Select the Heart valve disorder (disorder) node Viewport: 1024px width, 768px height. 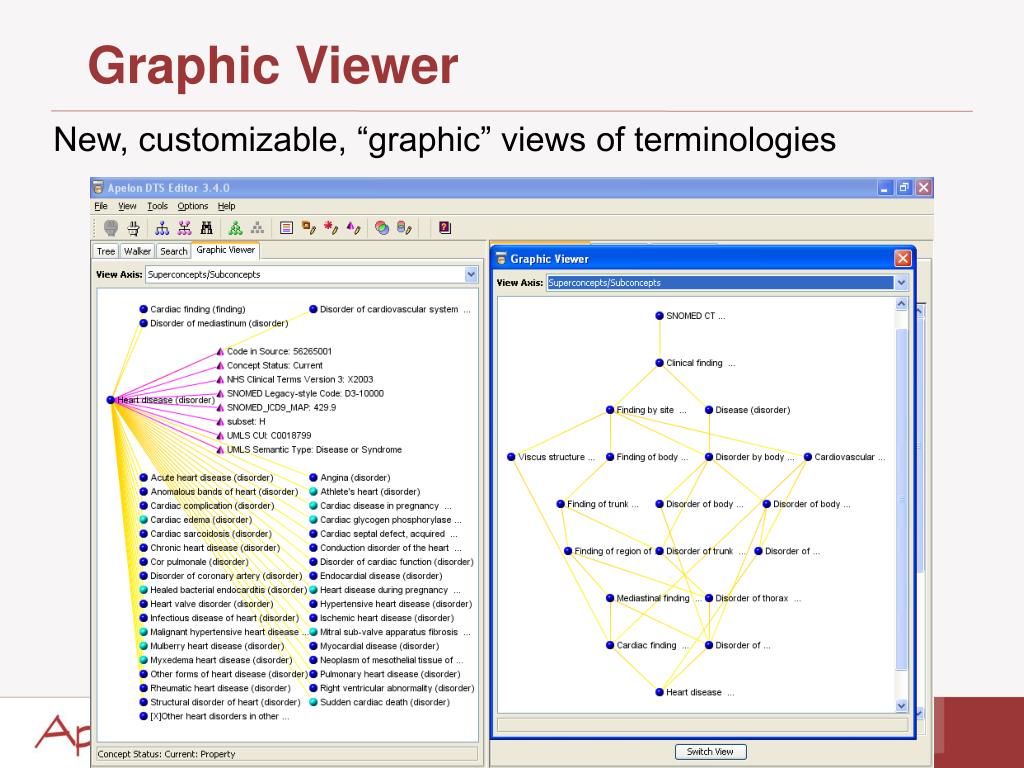206,604
